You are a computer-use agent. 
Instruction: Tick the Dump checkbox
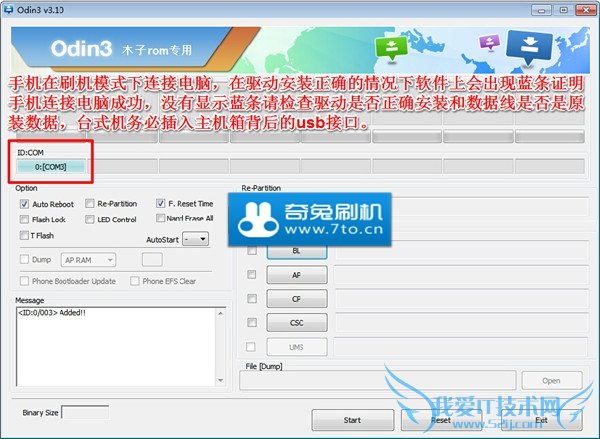(24, 259)
